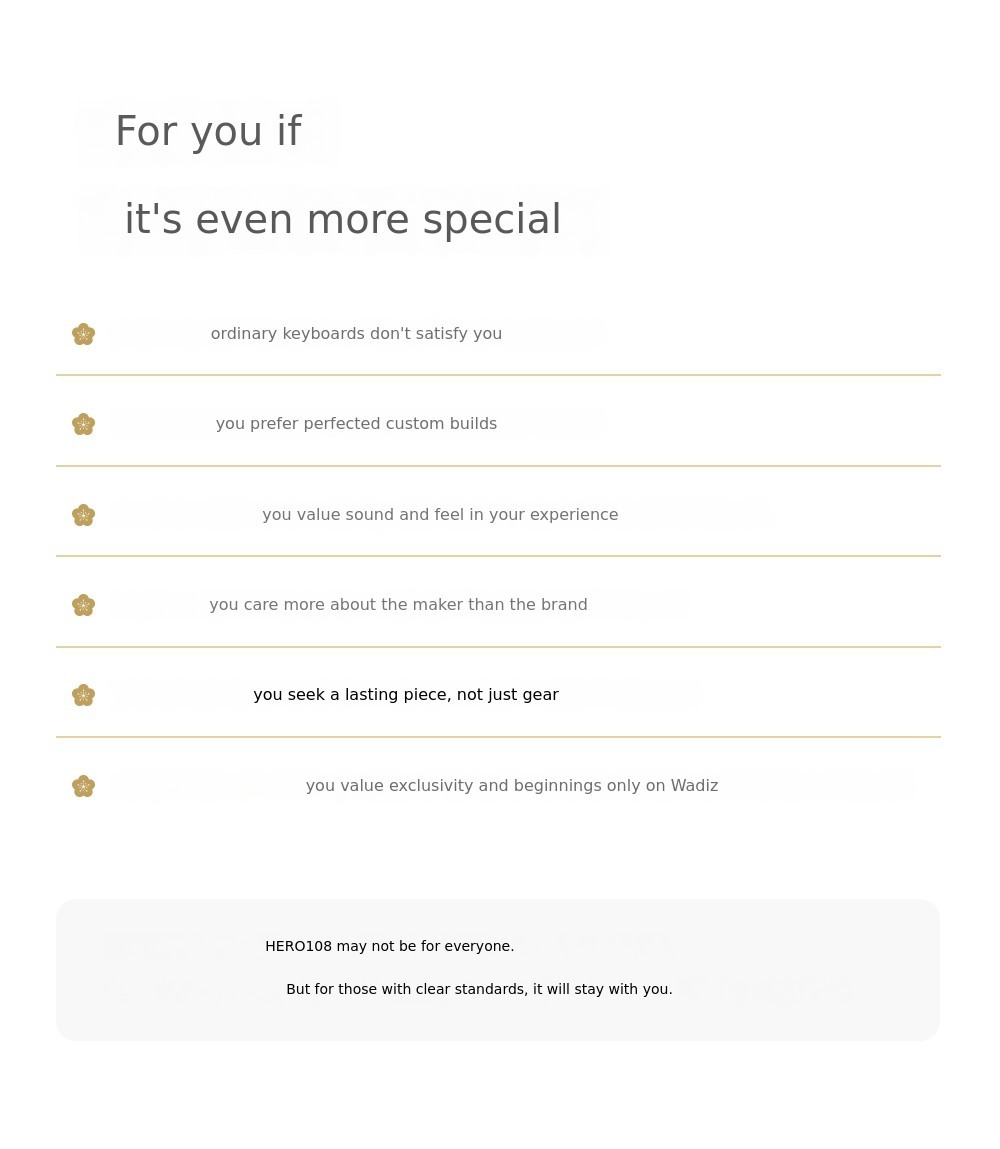Click the divider line under "custom builds" row

pos(498,466)
